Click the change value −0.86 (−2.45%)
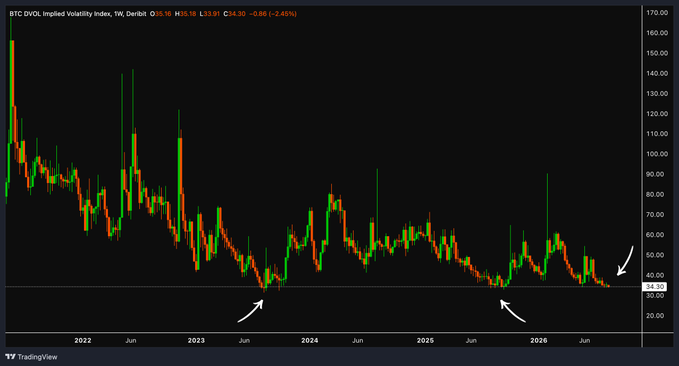 tap(273, 14)
